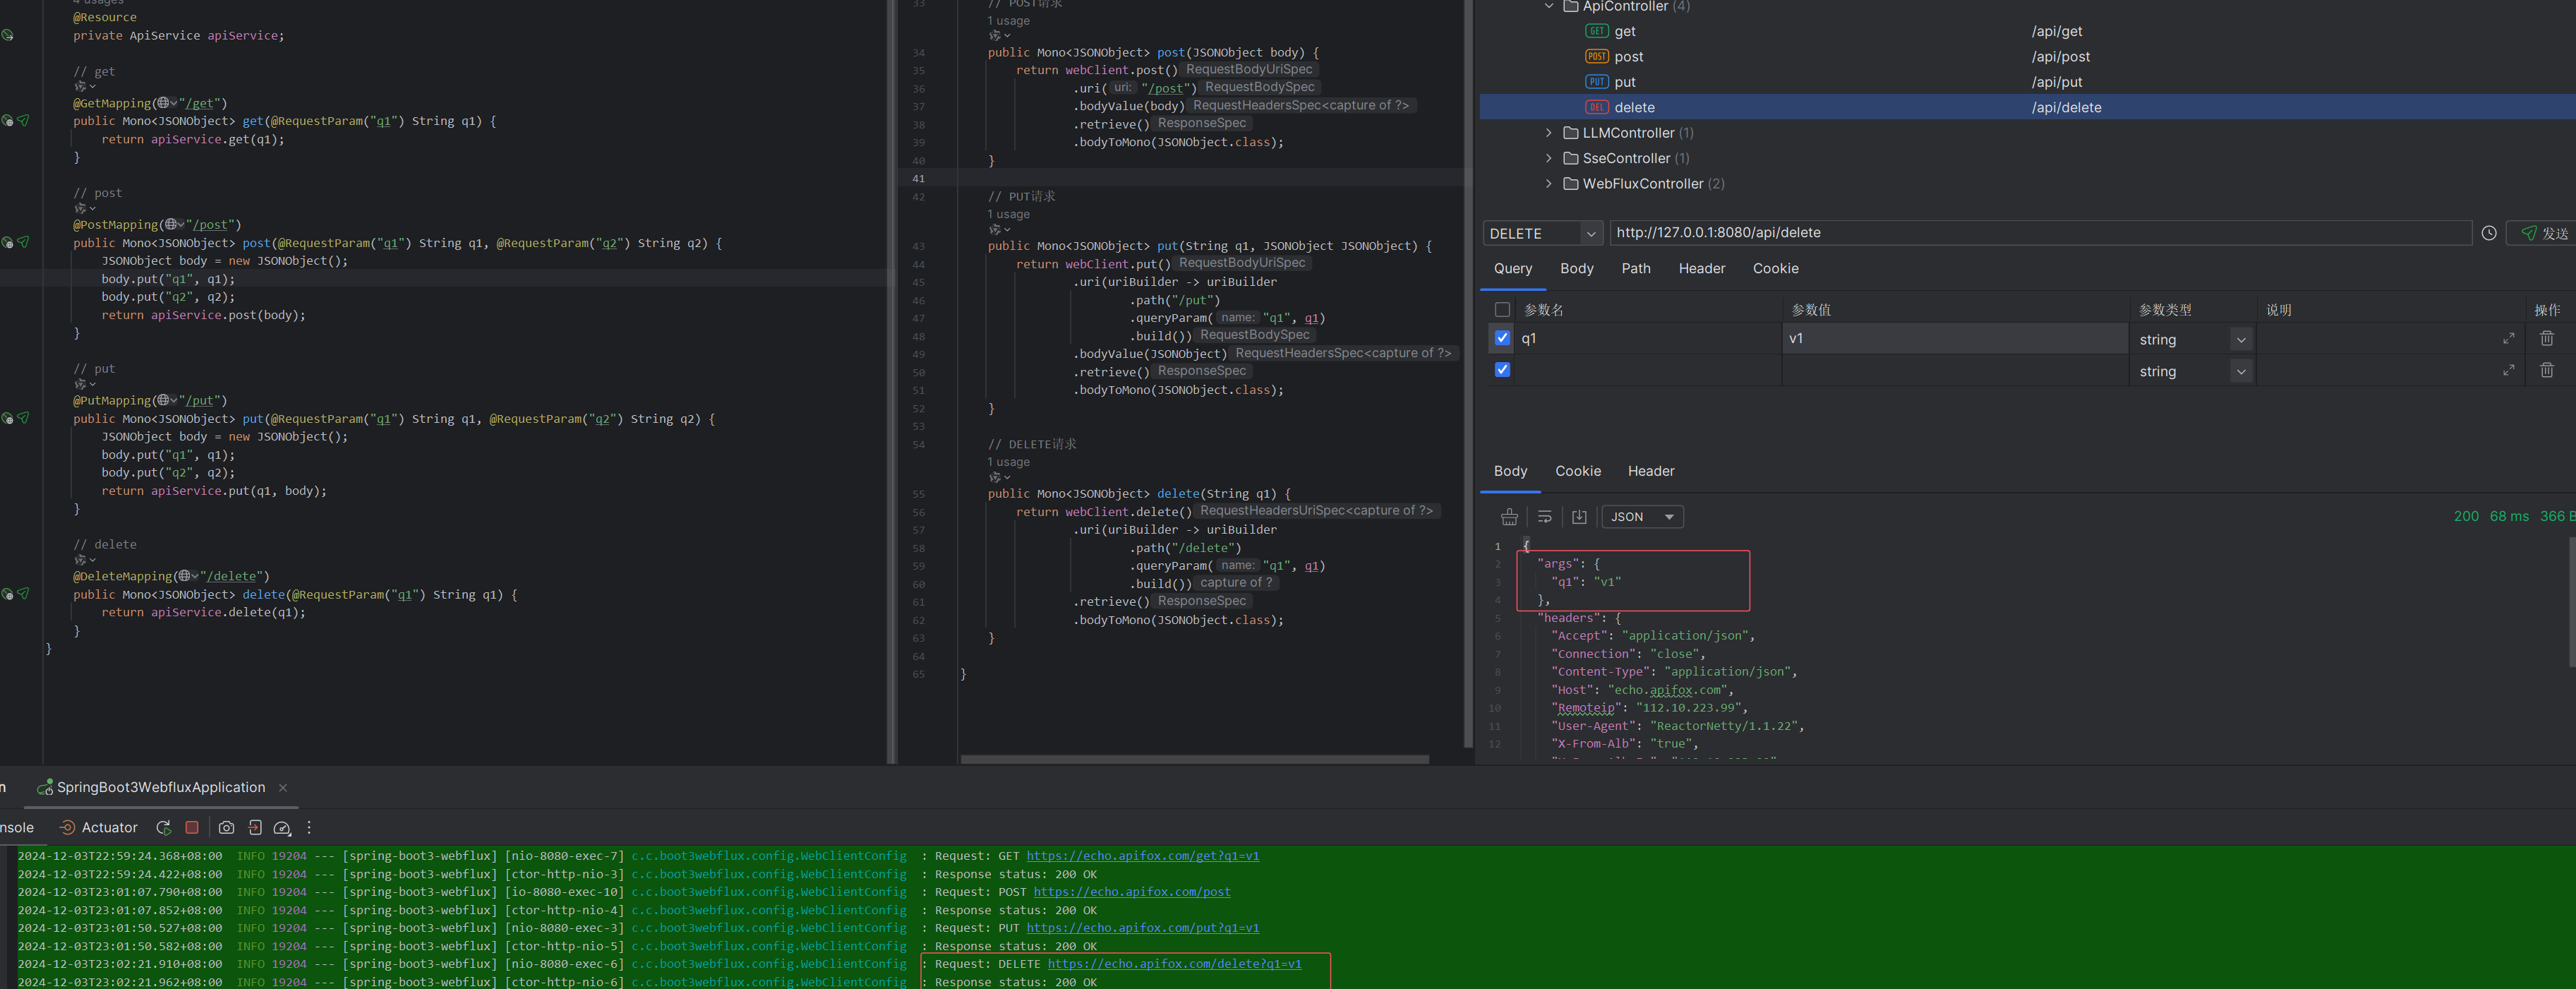Switch to the Header tab of the request
The image size is (2576, 989).
point(1700,268)
